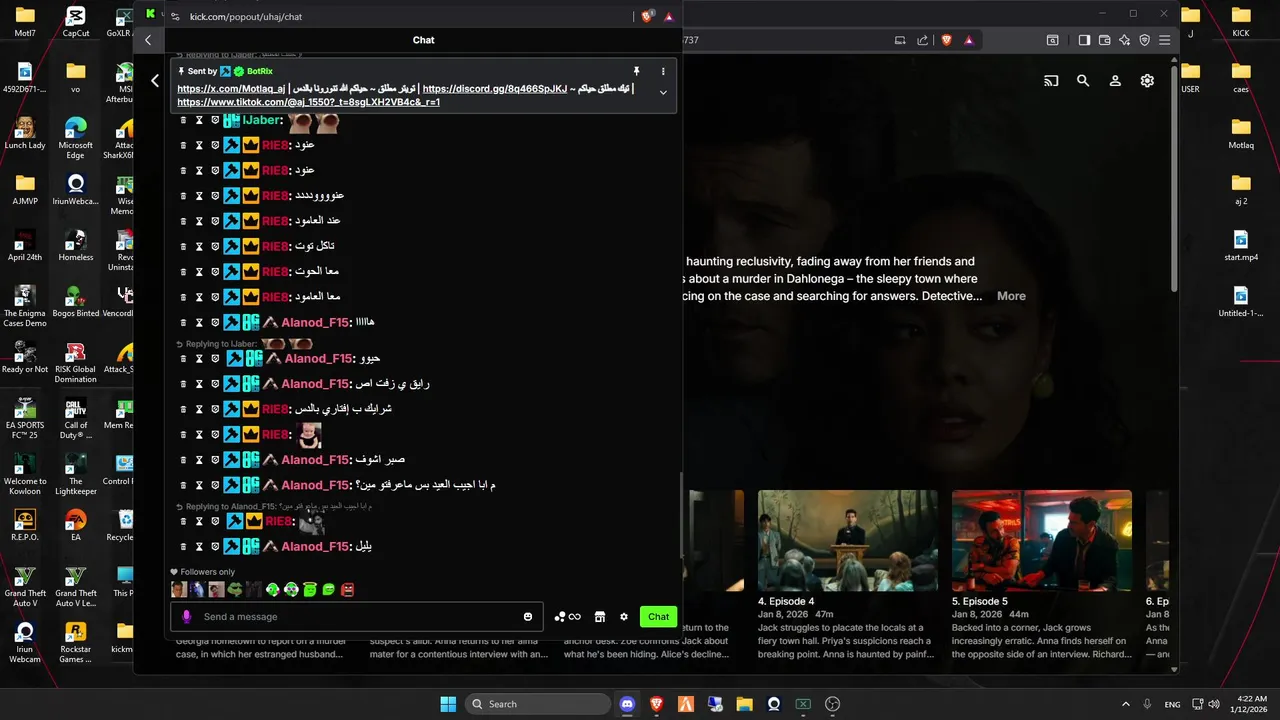Open Brave Wallet in background browser toolbar
1280x720 pixels.
point(1104,40)
